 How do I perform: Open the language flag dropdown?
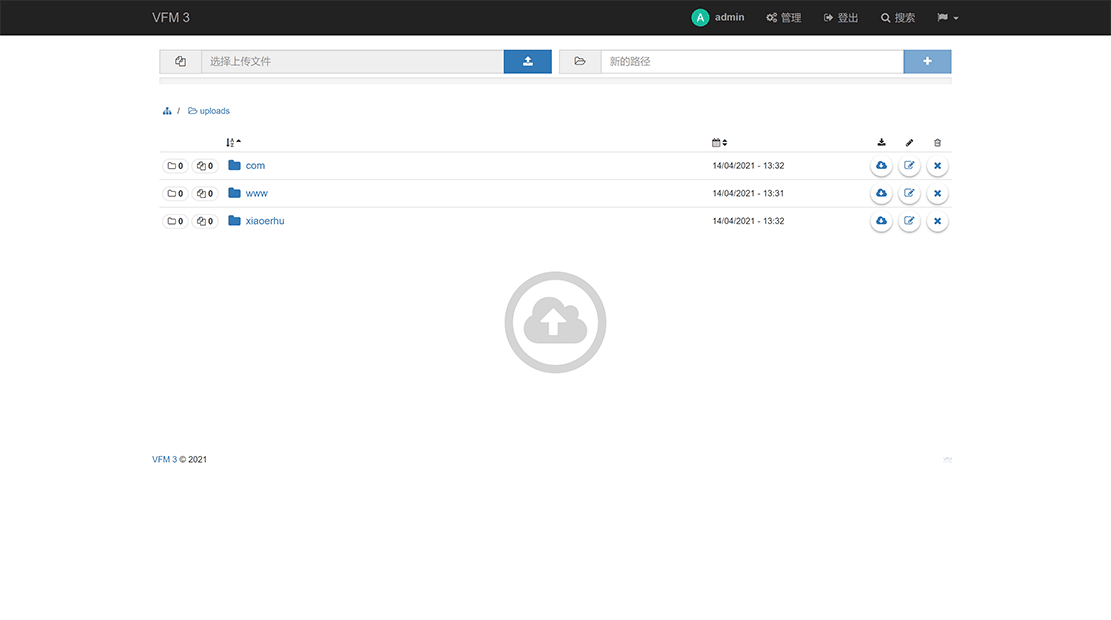947,18
